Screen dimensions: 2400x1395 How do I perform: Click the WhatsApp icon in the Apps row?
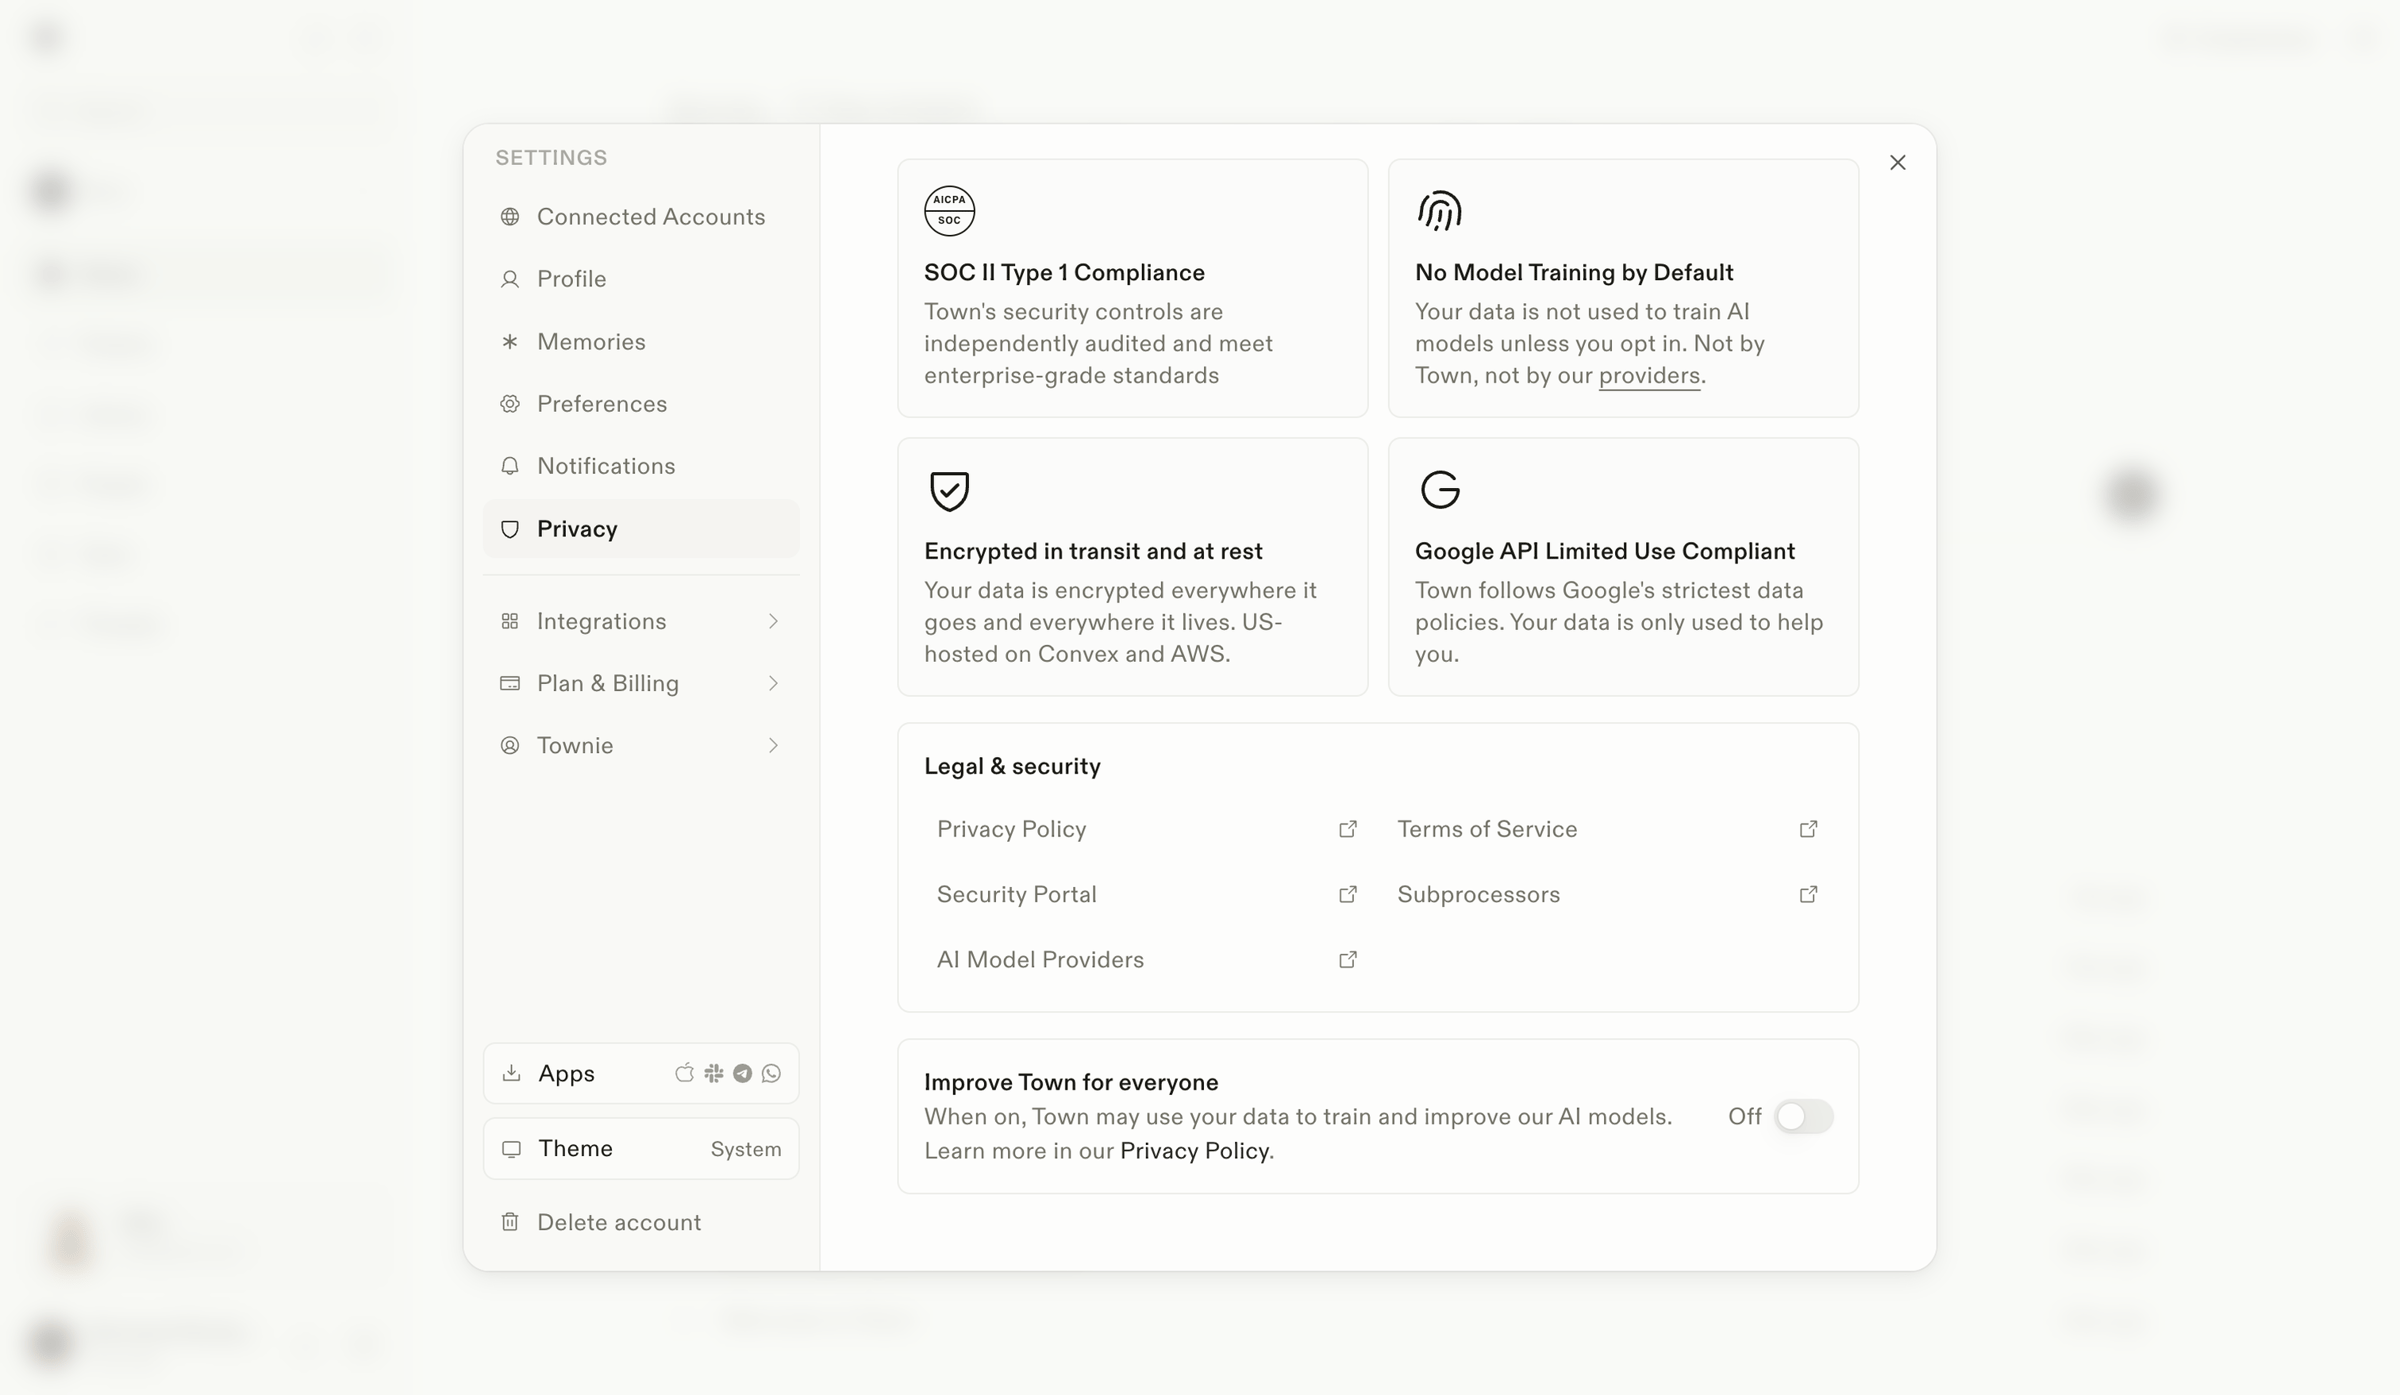(x=771, y=1073)
